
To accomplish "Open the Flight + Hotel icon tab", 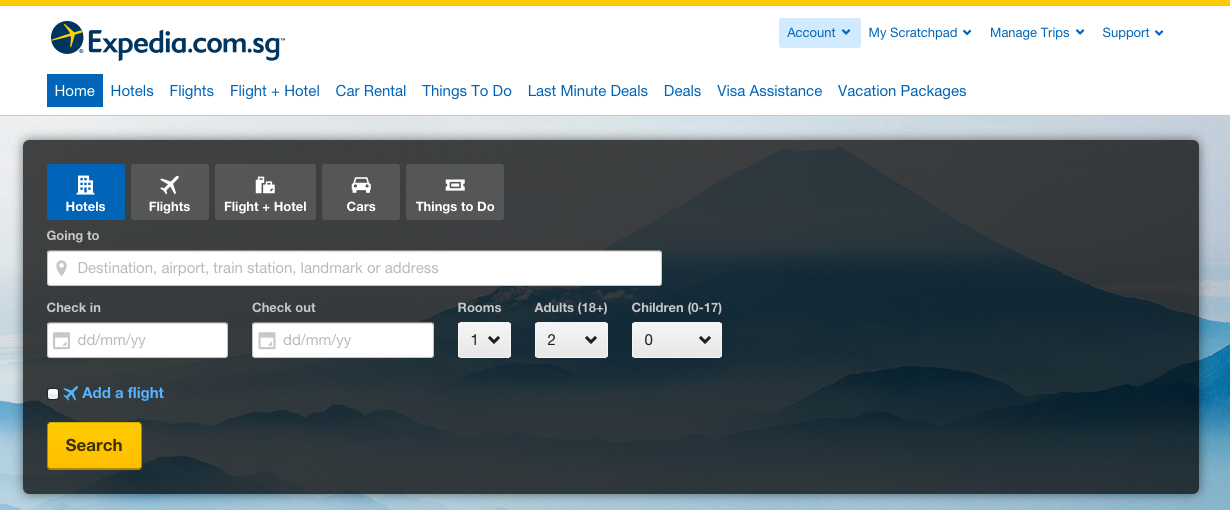I will (265, 192).
